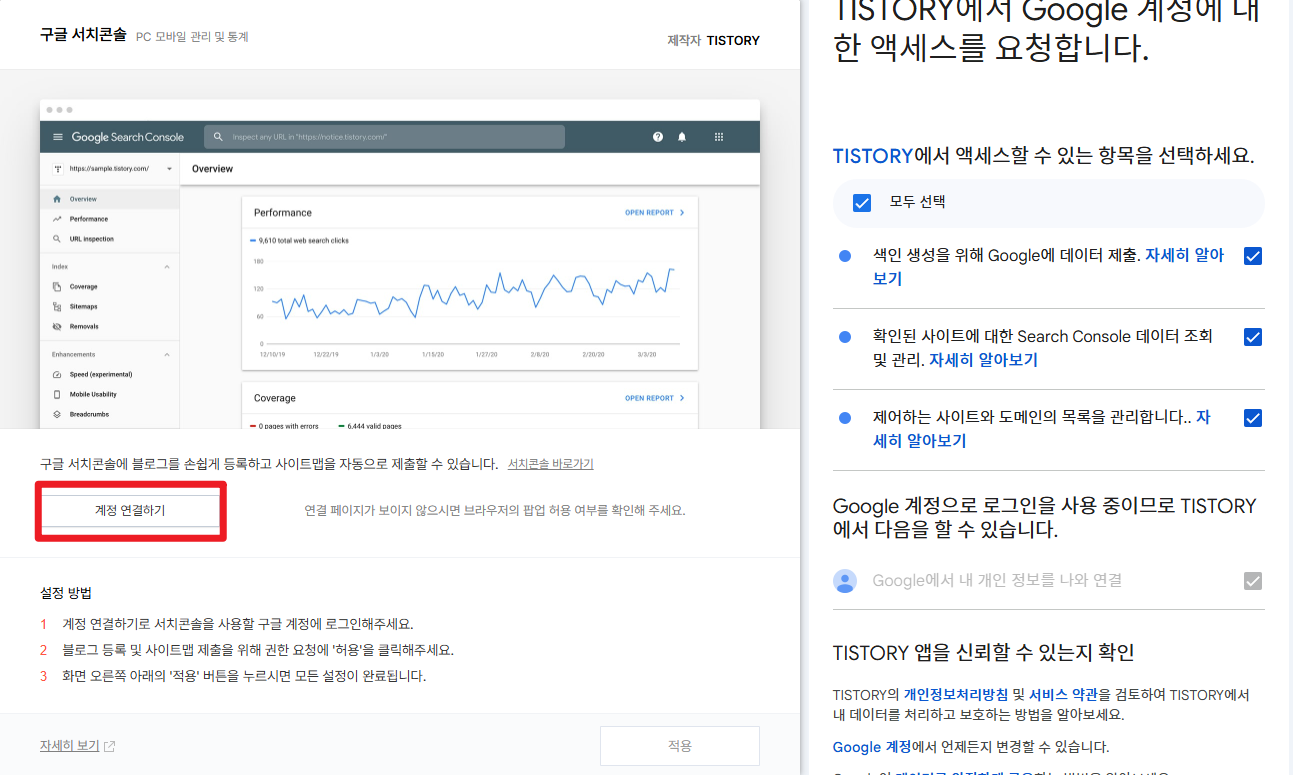Click the external-link icon next to 자세히 보기
Image resolution: width=1293 pixels, height=775 pixels.
click(x=110, y=747)
